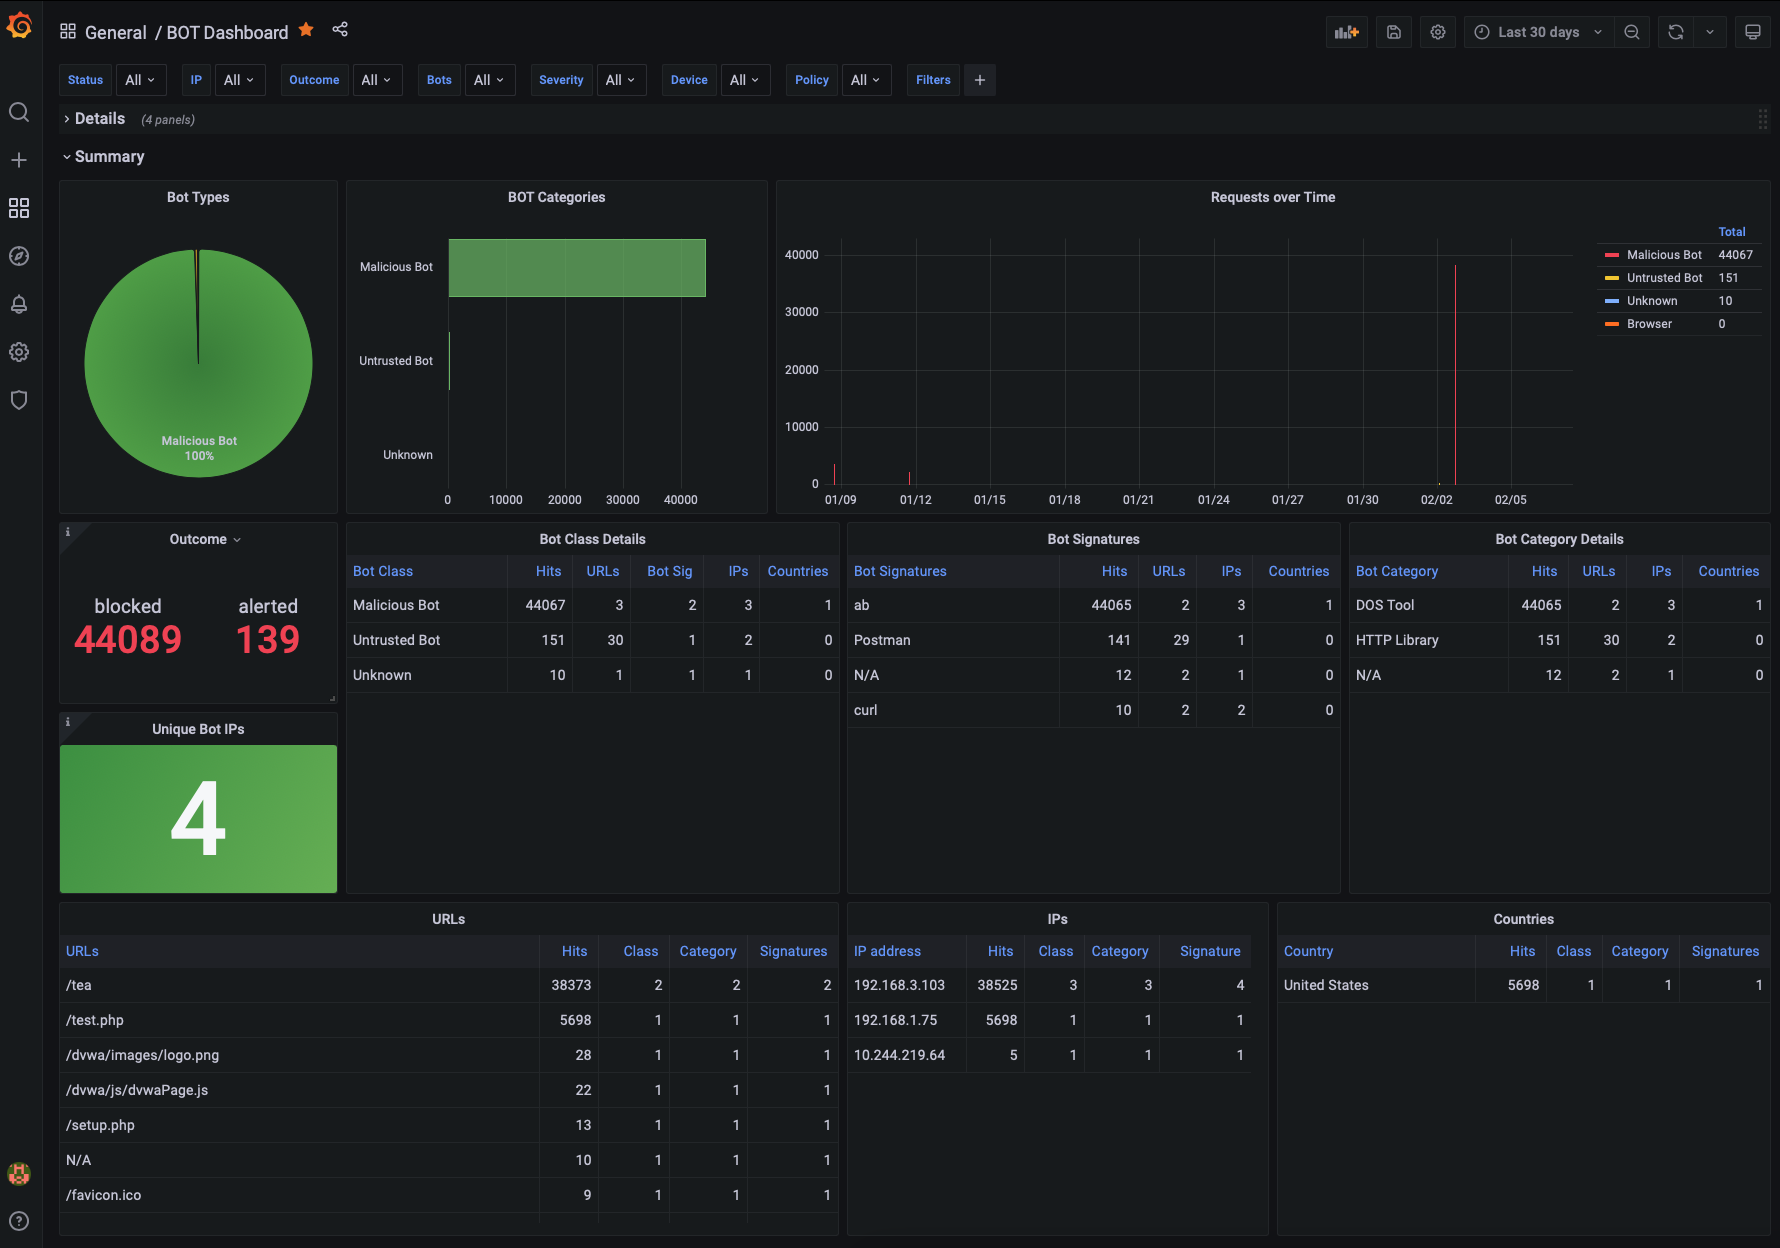The image size is (1780, 1248).
Task: Share the dashboard via share icon
Action: 340,30
